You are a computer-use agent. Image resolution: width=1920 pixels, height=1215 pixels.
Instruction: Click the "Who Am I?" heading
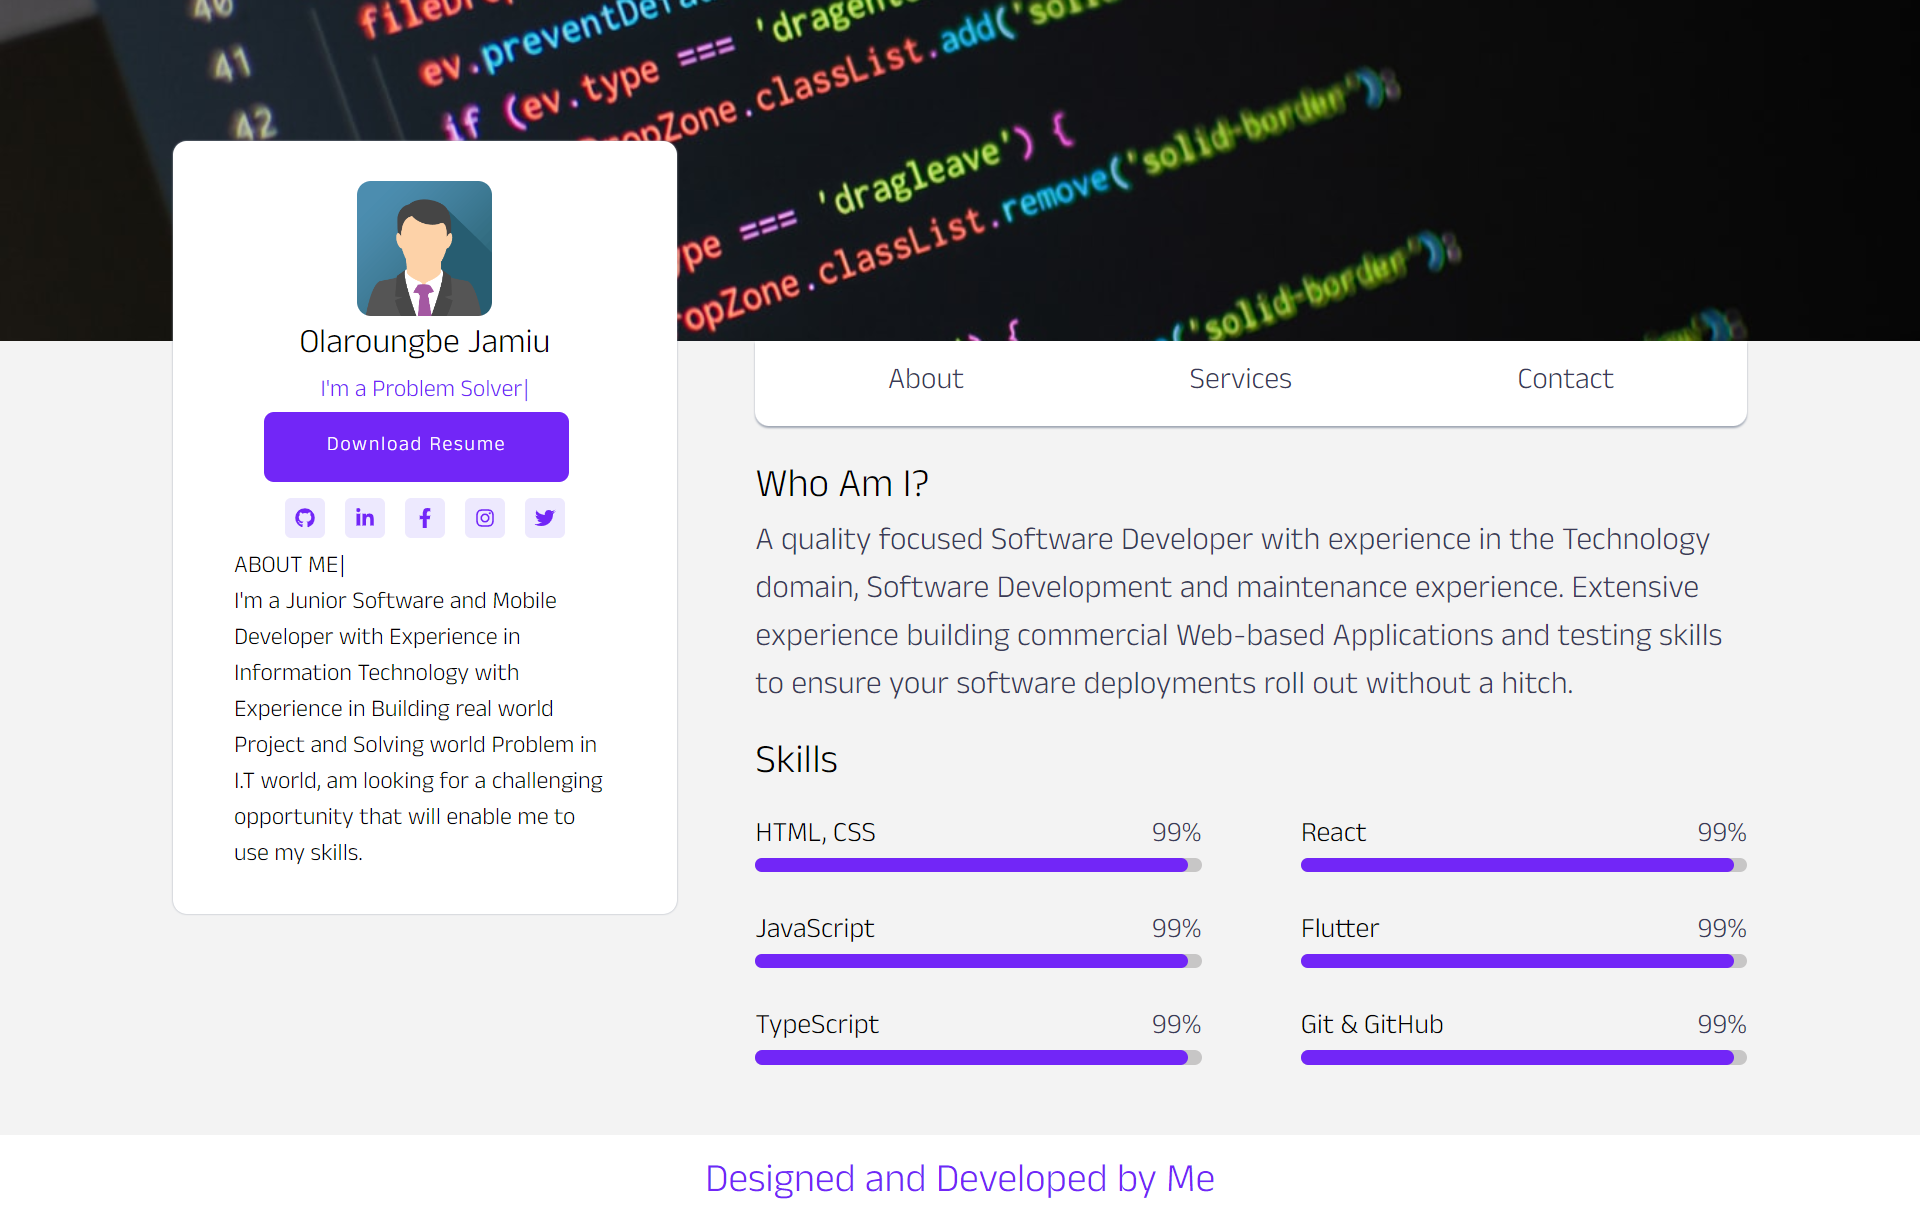[x=842, y=484]
